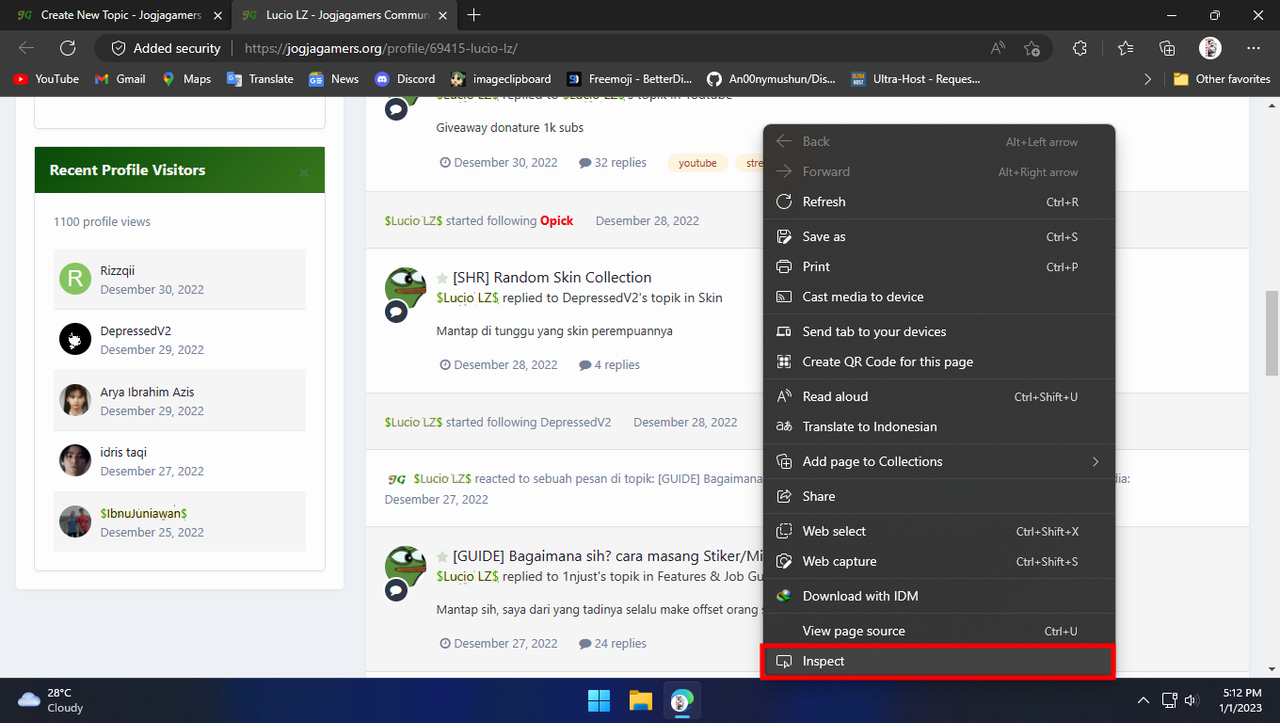Open File Explorer from taskbar
Image resolution: width=1280 pixels, height=723 pixels.
[640, 700]
